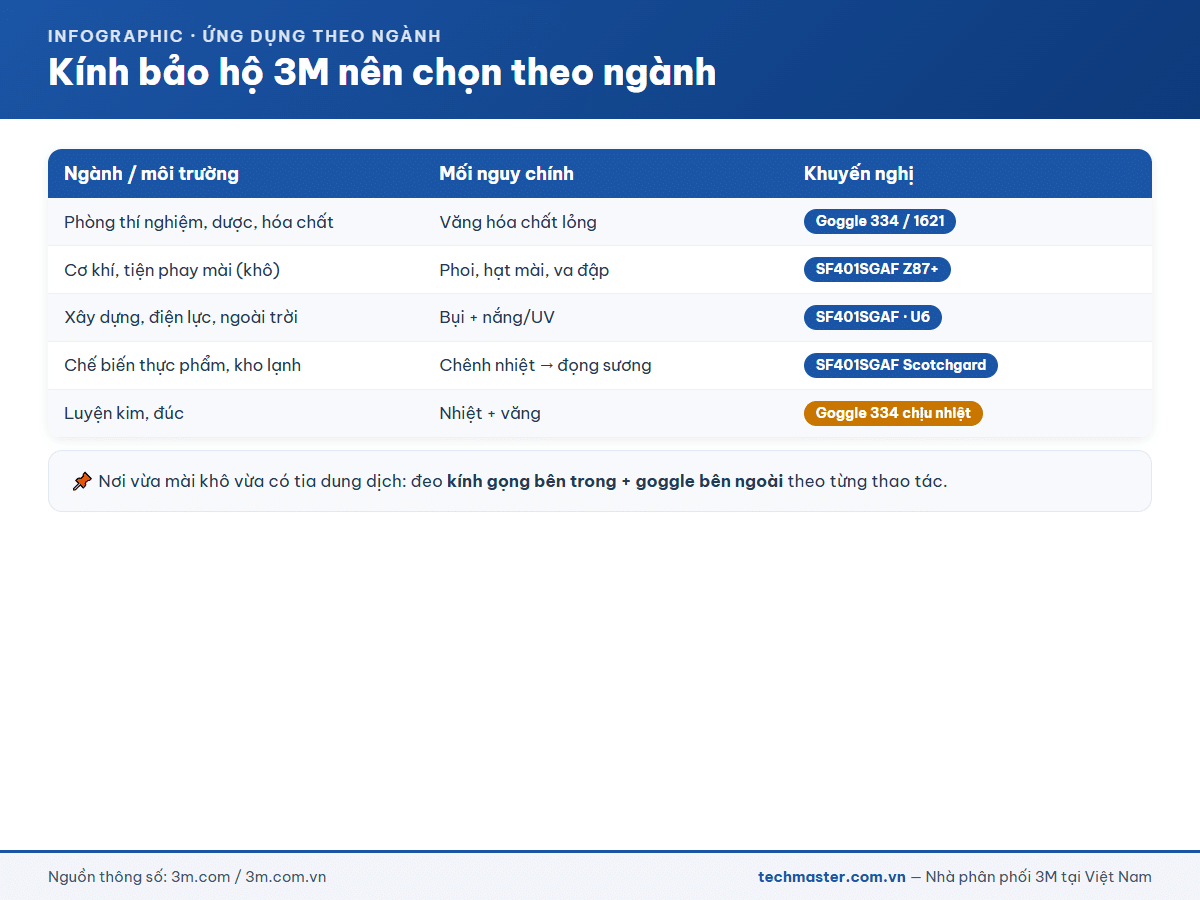The image size is (1200, 900).
Task: Click the 'SF401SGAF · U6' badge
Action: click(873, 317)
